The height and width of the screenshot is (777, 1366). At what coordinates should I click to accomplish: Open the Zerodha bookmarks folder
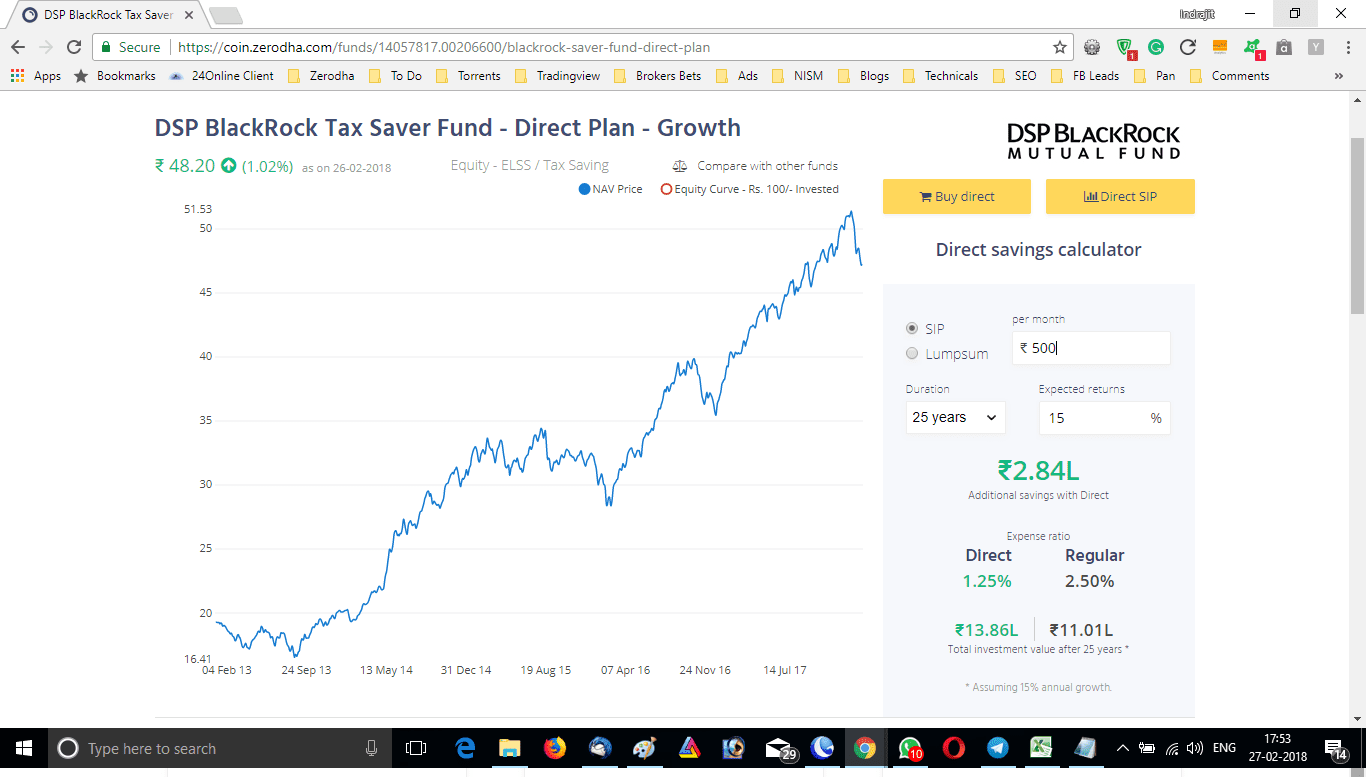click(319, 75)
